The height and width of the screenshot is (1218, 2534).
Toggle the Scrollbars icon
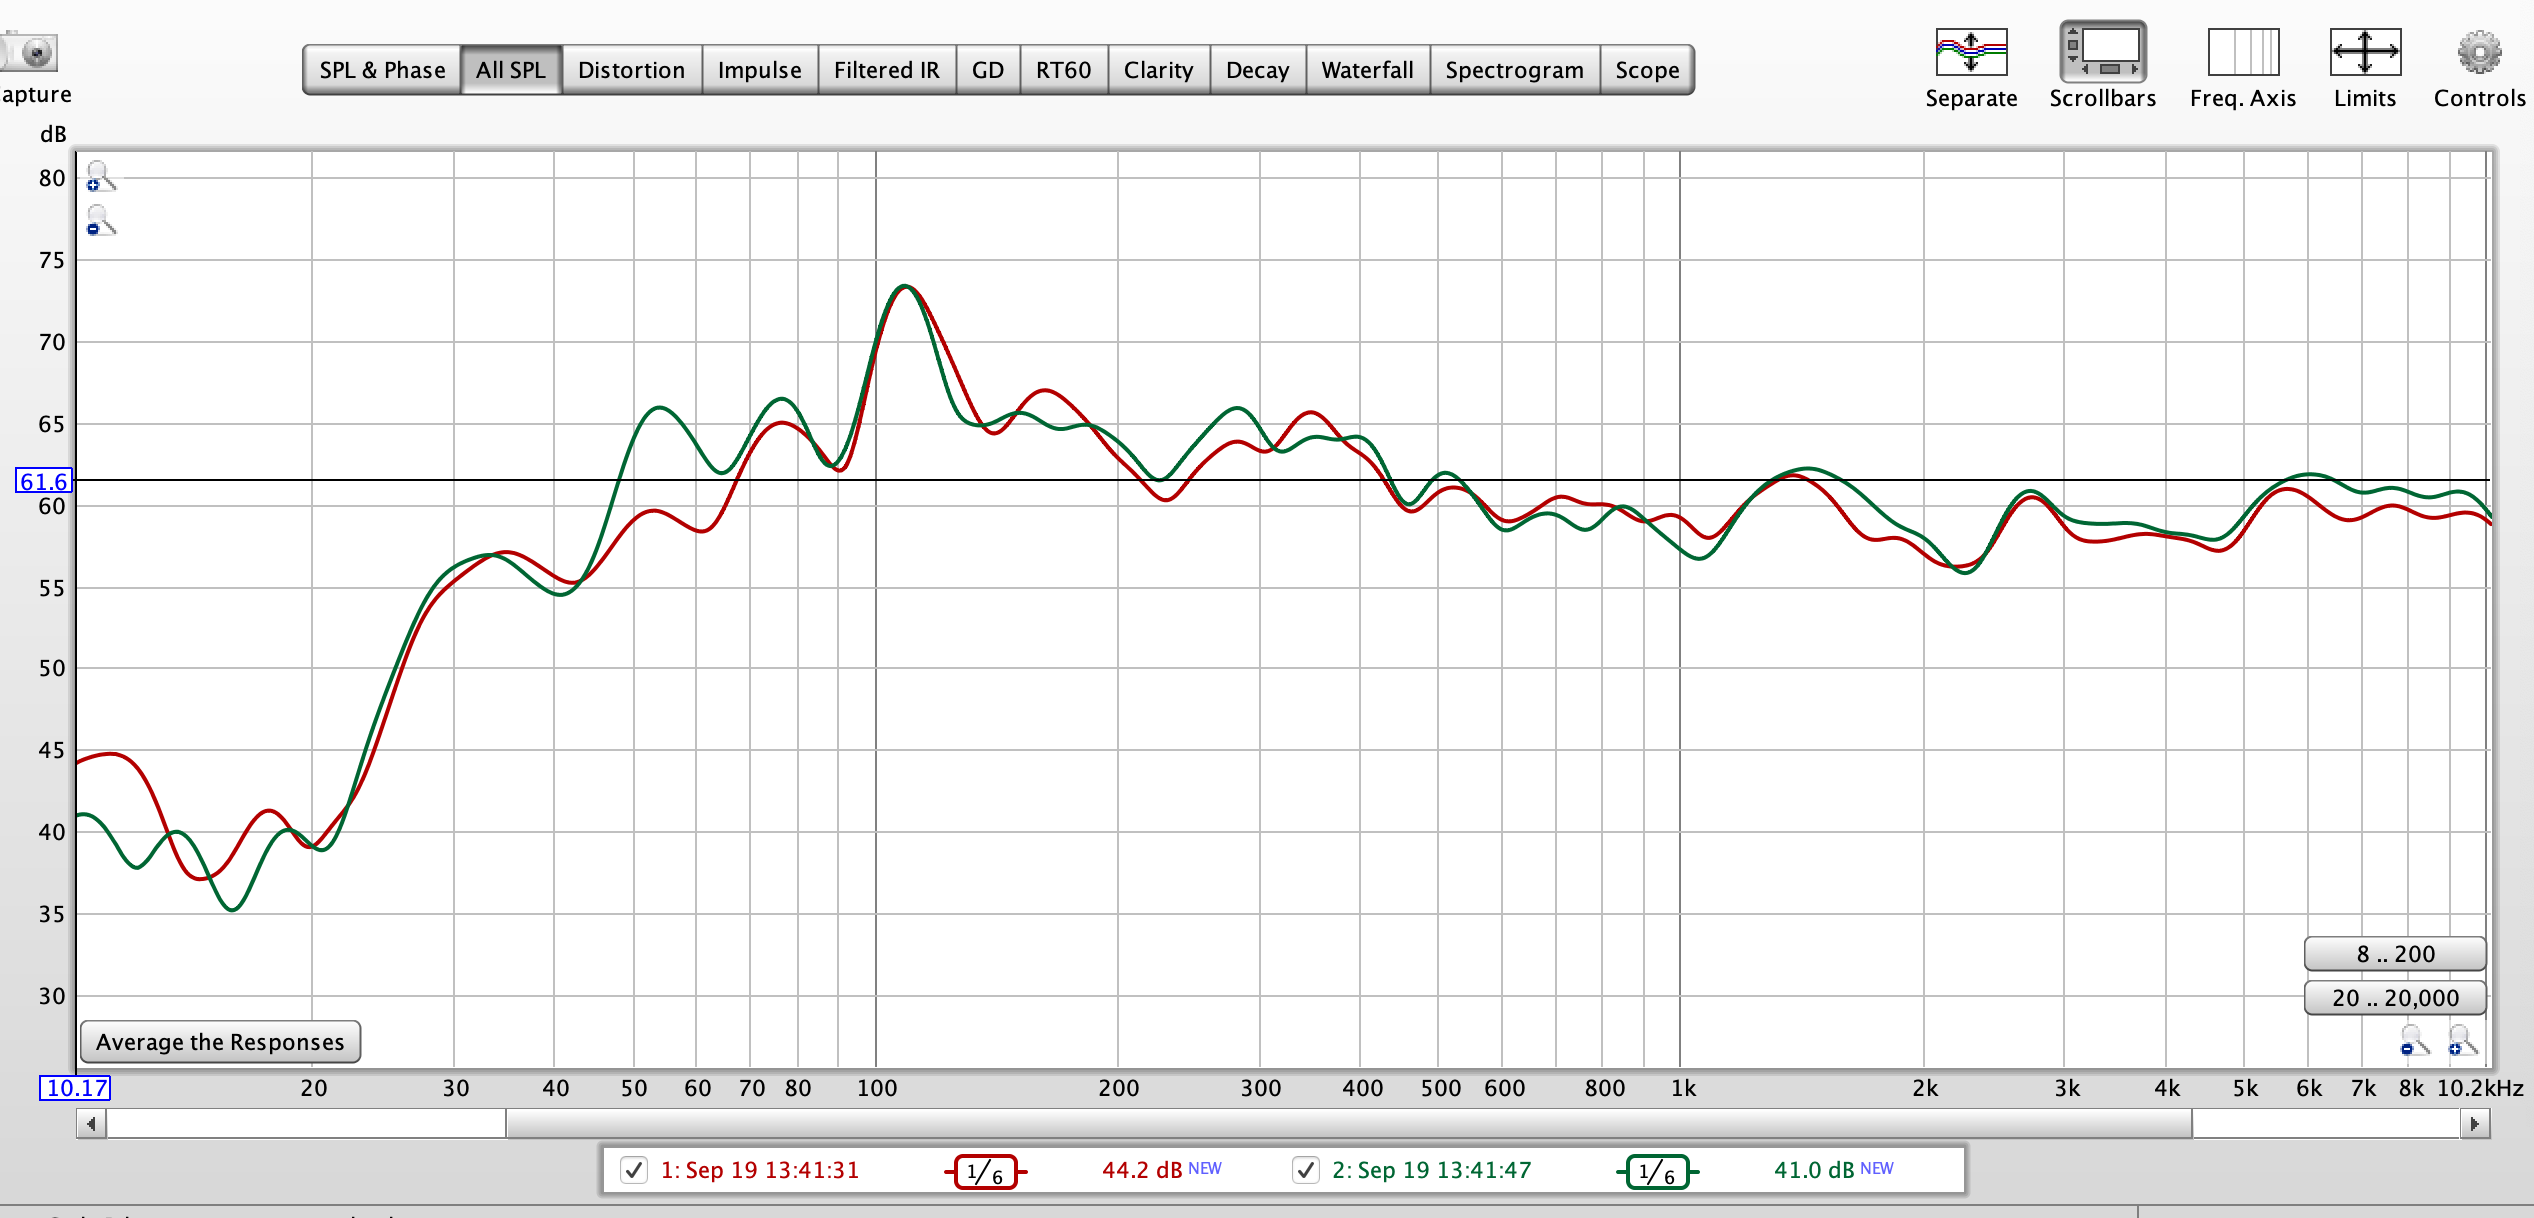[x=2102, y=52]
